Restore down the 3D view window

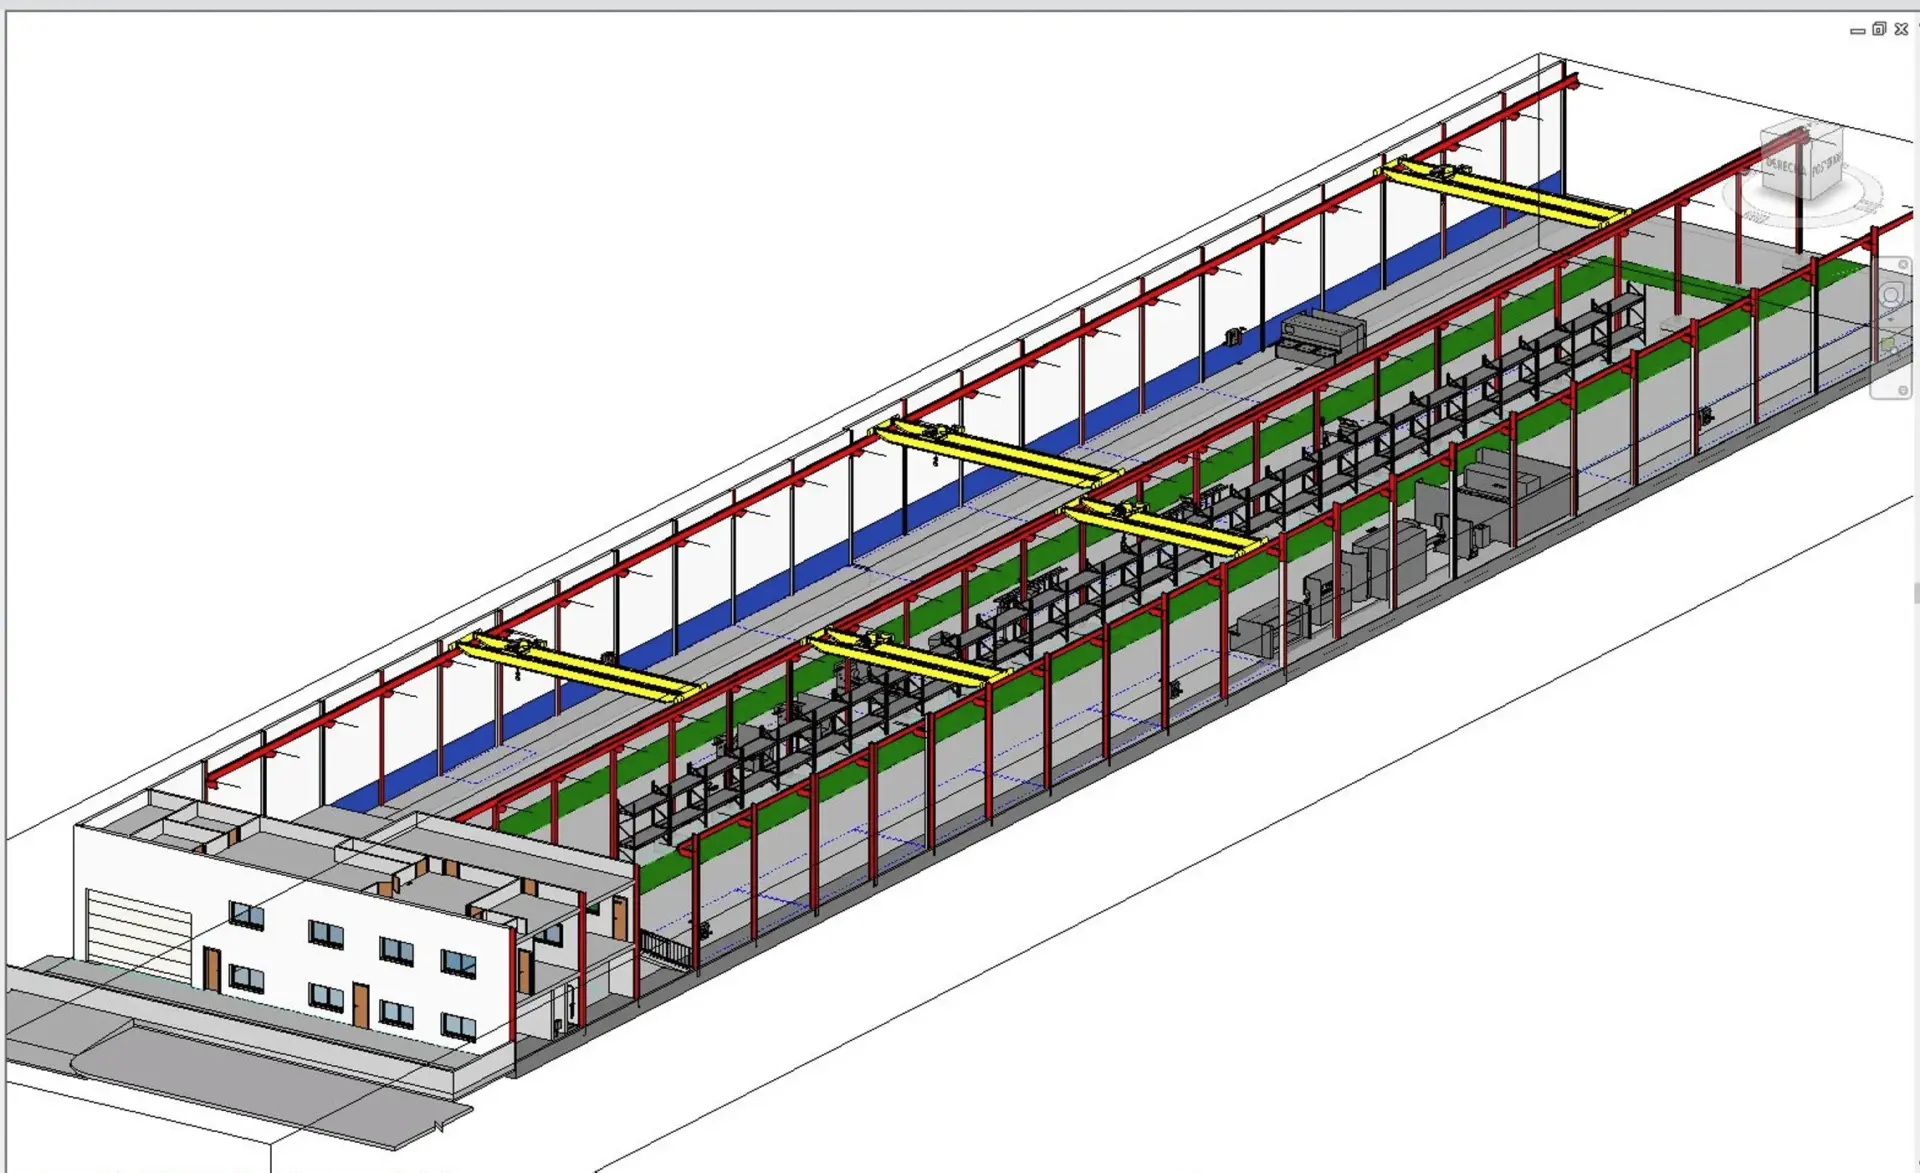point(1879,29)
